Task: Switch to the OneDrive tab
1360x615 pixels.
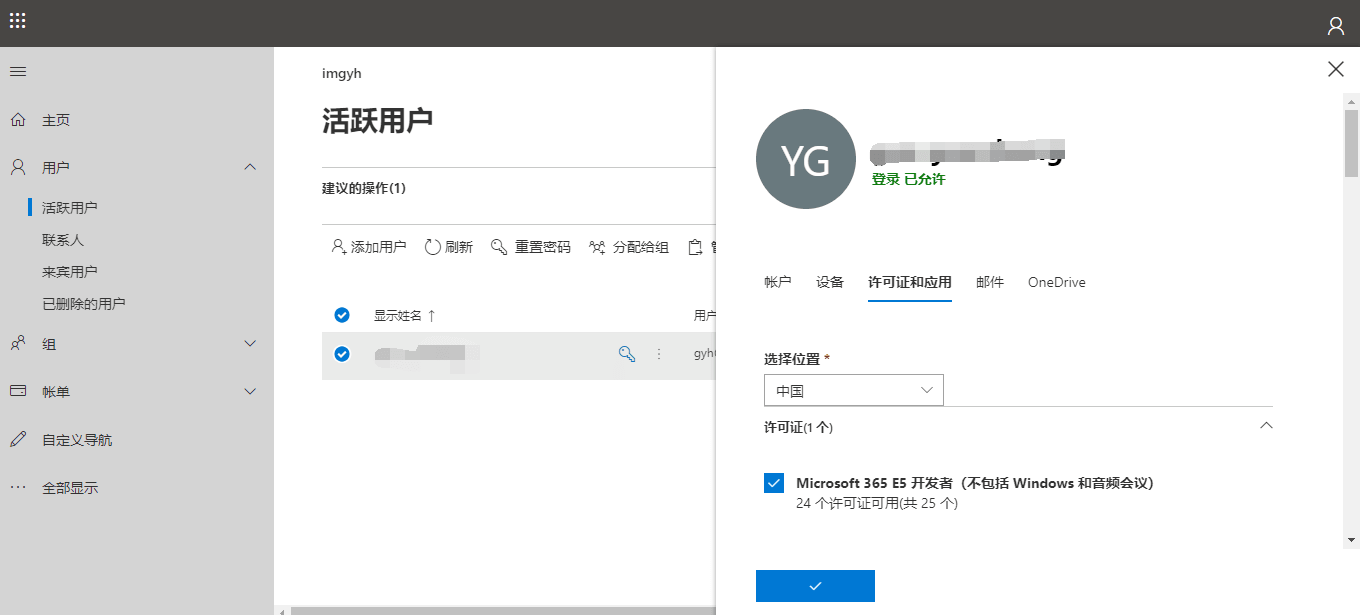Action: point(1057,283)
